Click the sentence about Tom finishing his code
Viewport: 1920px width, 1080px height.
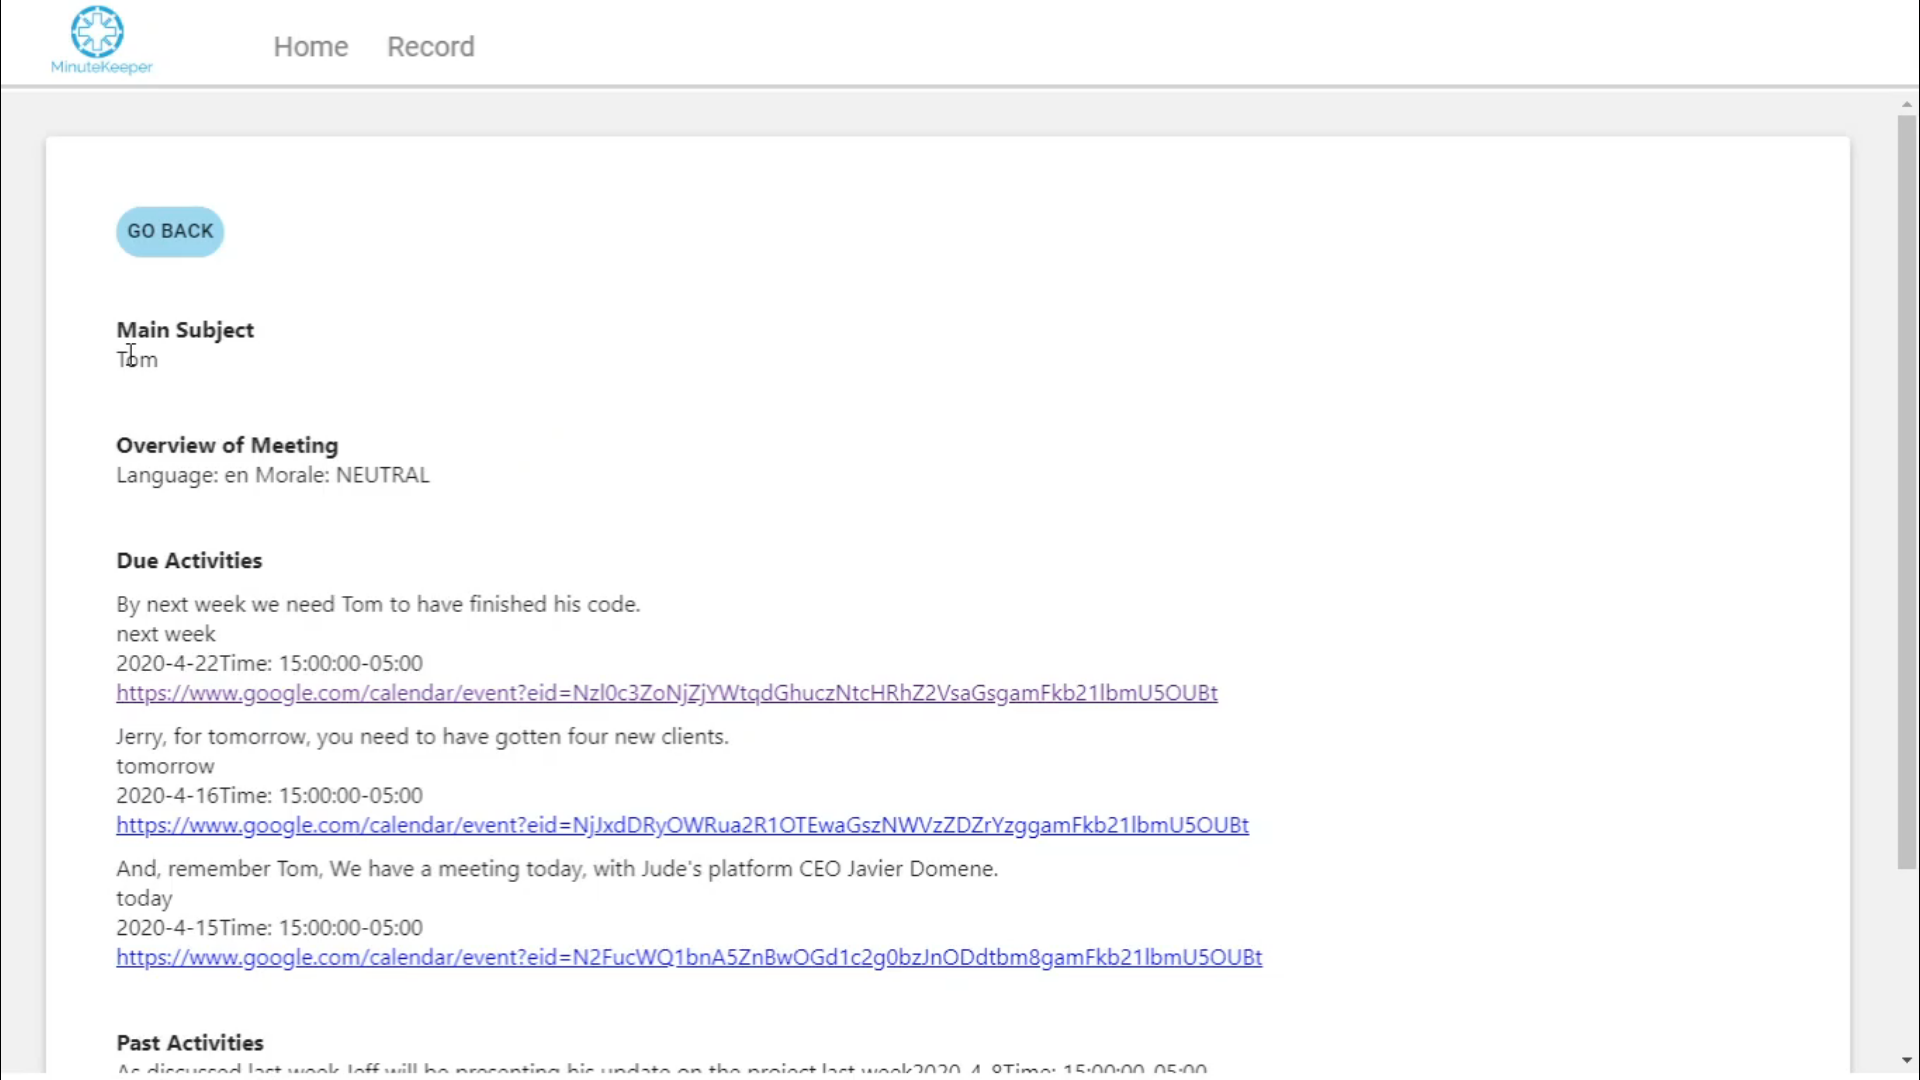[x=378, y=604]
